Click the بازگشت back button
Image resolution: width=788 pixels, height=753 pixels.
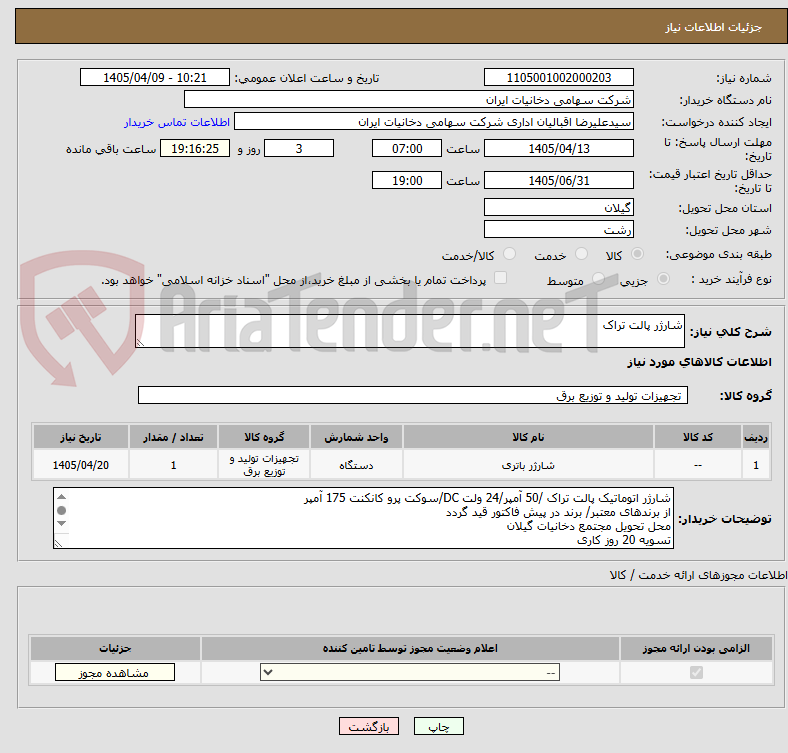coord(369,726)
